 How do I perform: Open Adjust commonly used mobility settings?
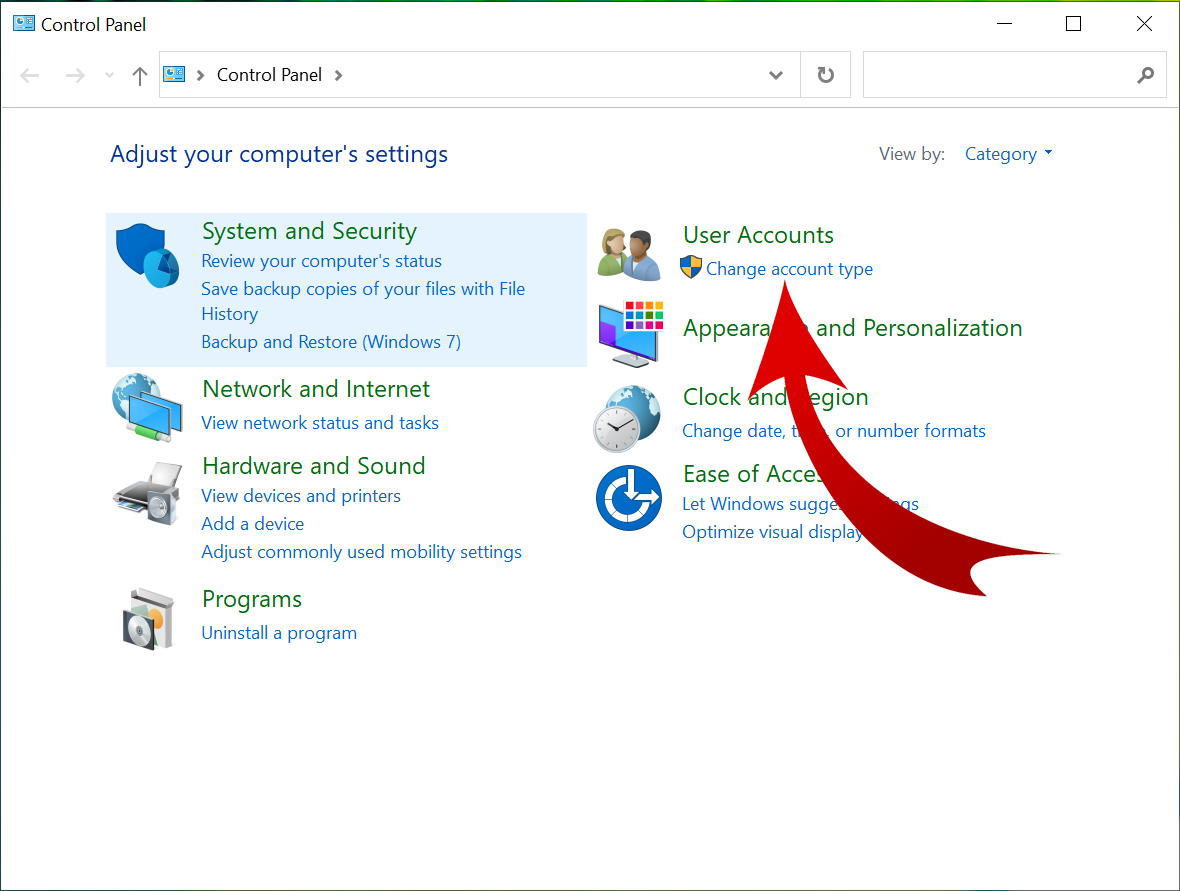coord(361,552)
